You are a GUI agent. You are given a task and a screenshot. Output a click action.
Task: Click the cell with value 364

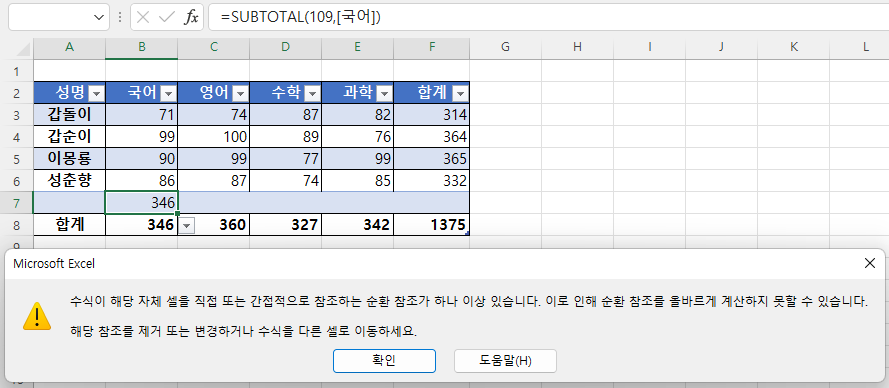click(431, 137)
